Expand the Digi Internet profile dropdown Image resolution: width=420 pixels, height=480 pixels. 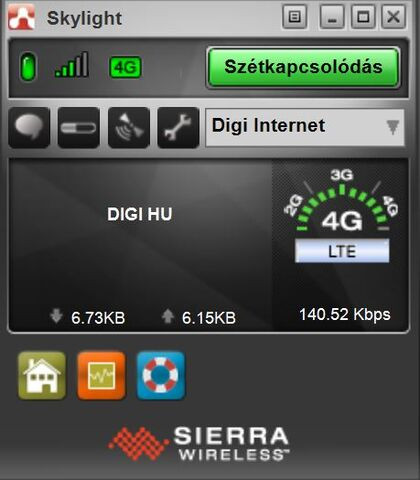click(x=305, y=127)
